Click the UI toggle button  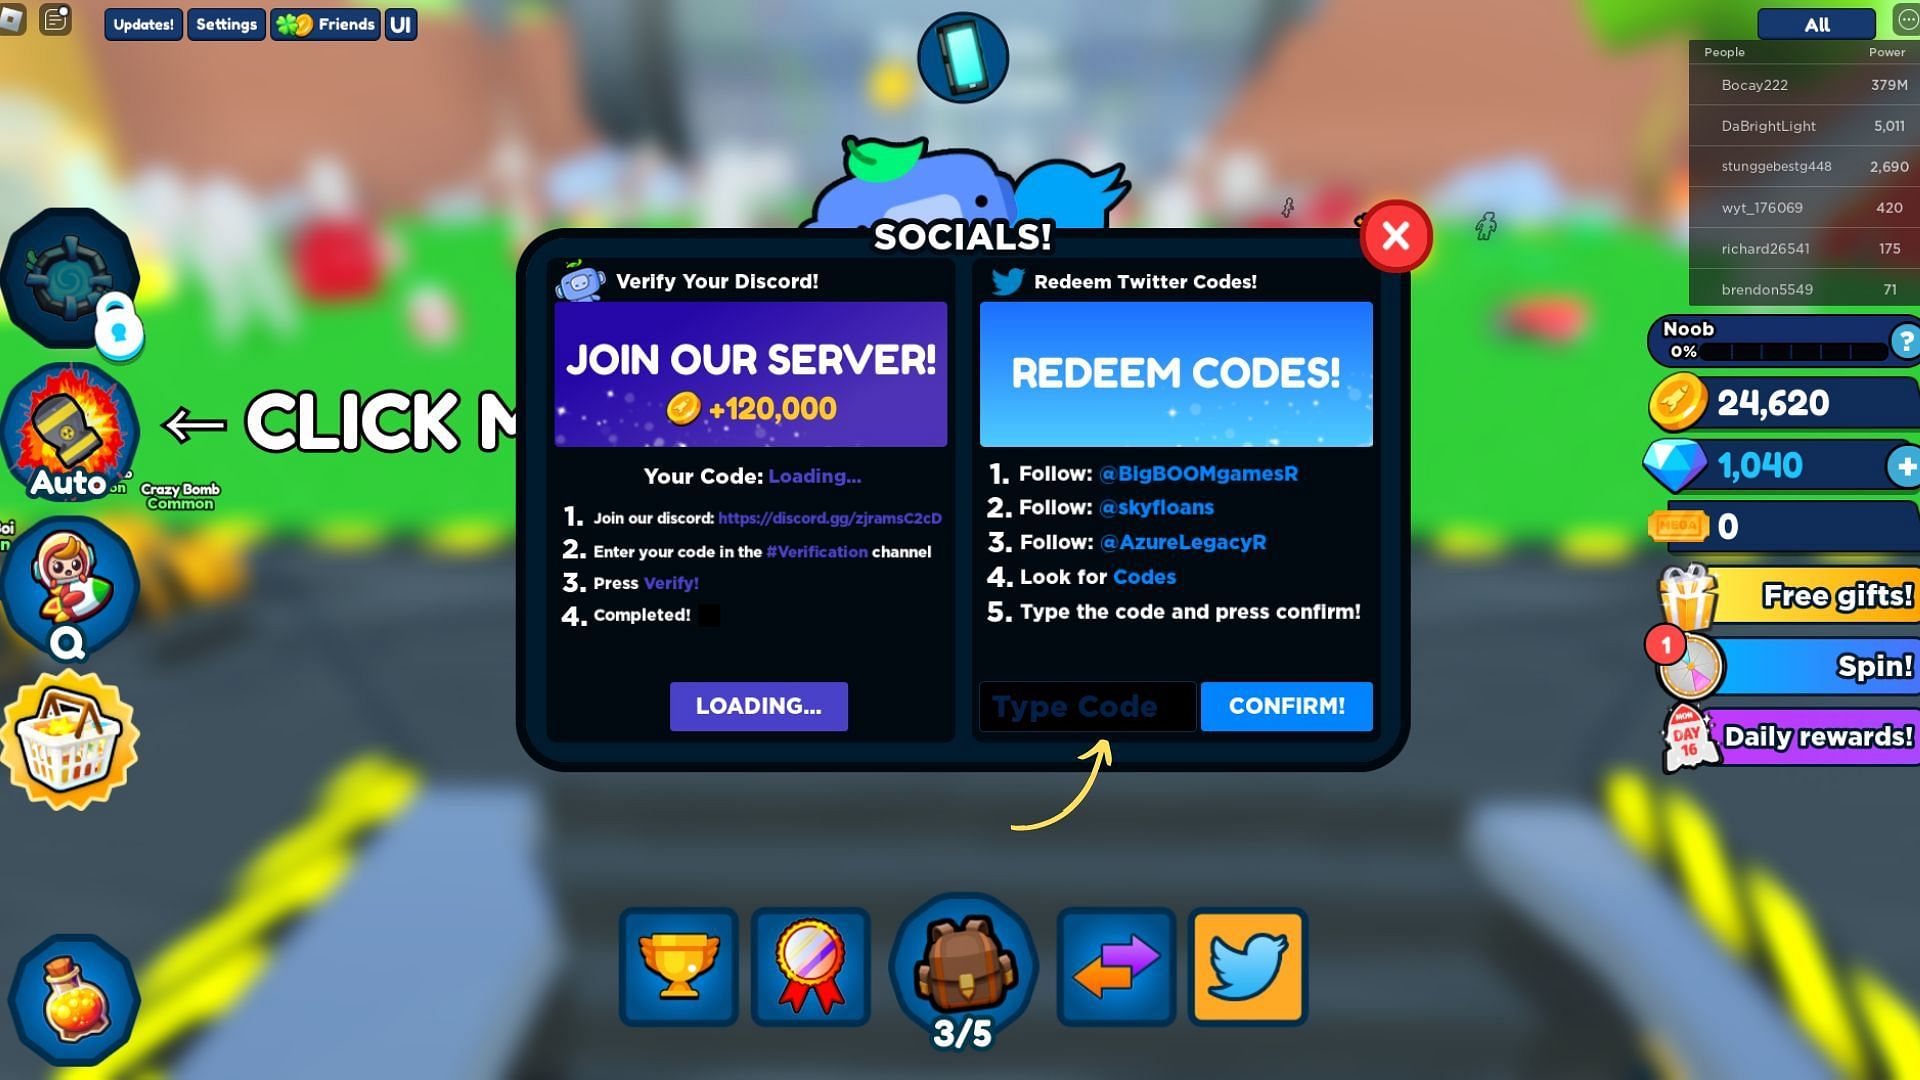coord(400,22)
